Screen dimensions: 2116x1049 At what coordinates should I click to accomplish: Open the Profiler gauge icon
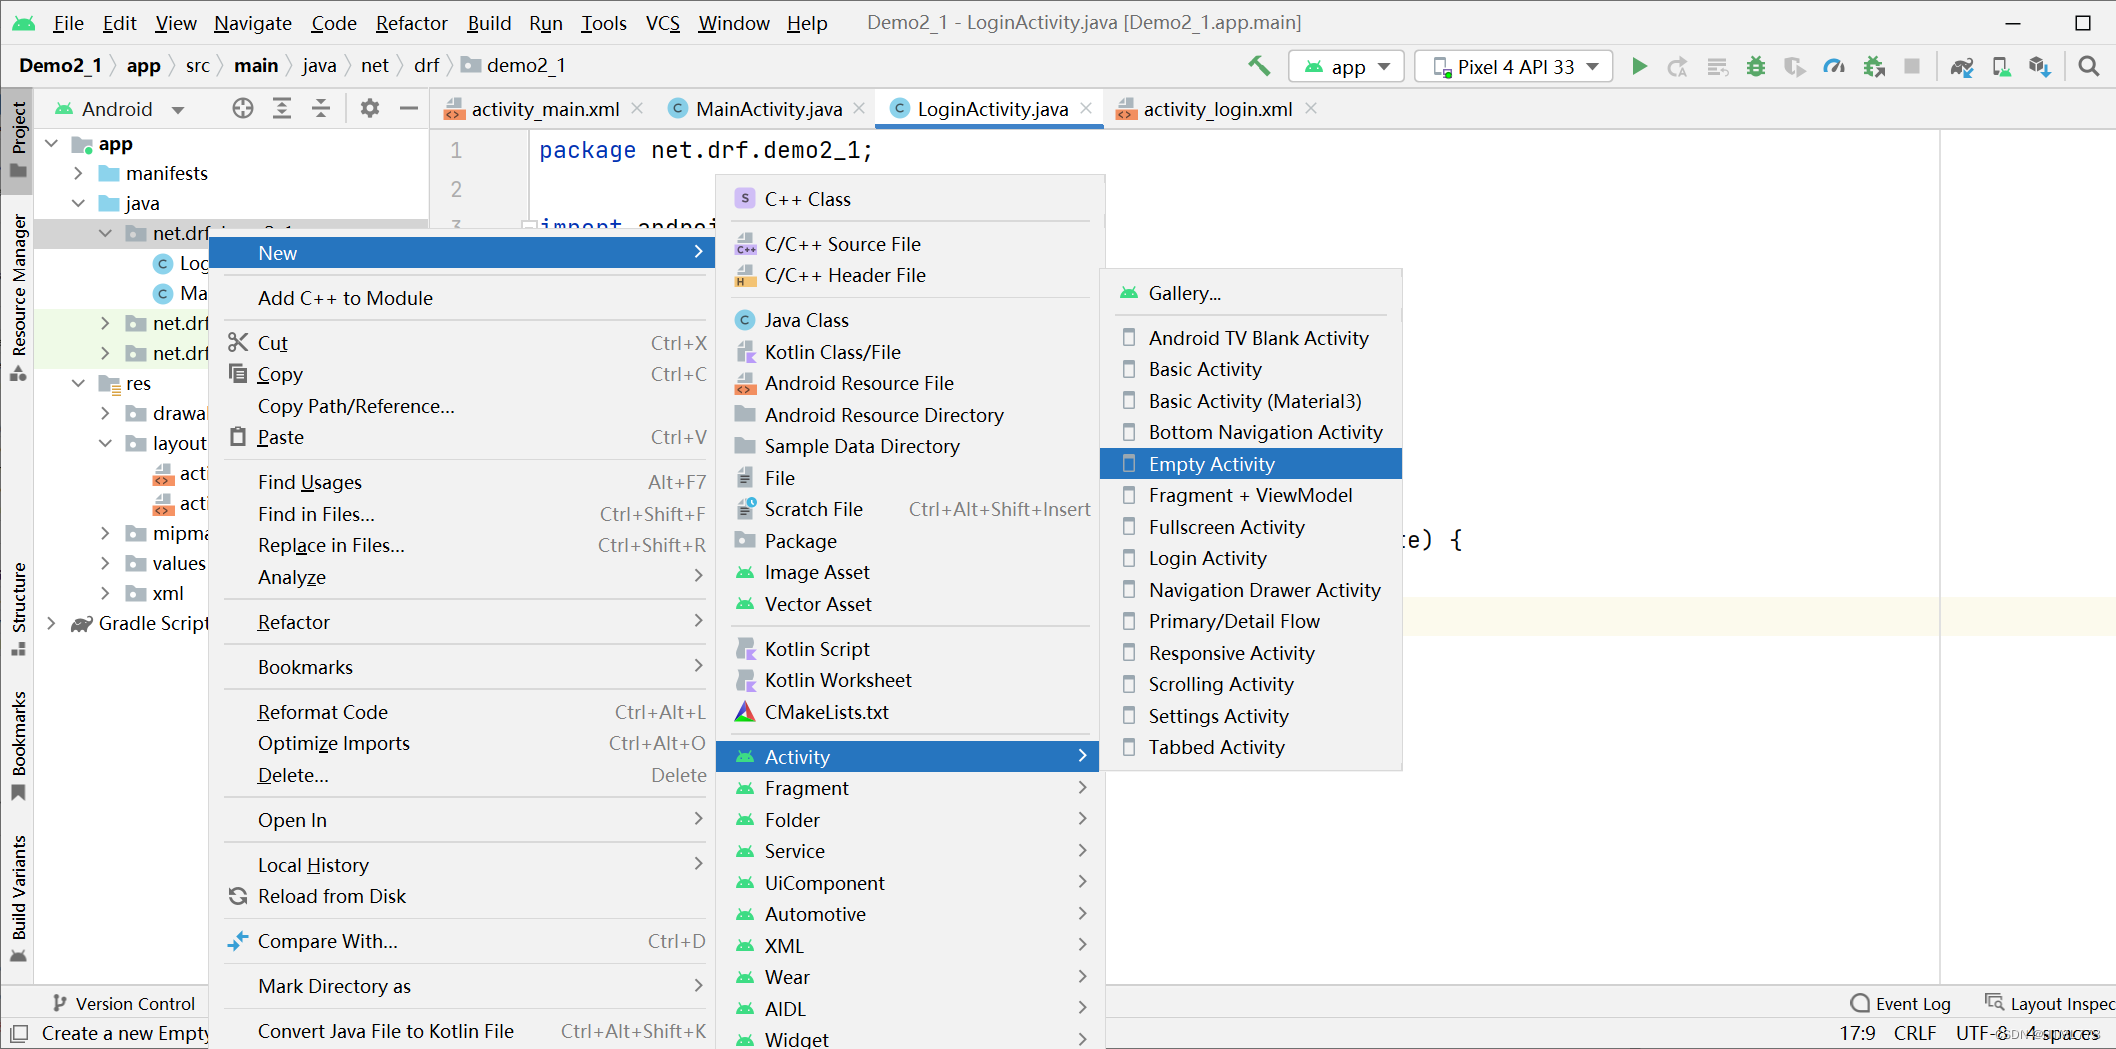(x=1834, y=66)
